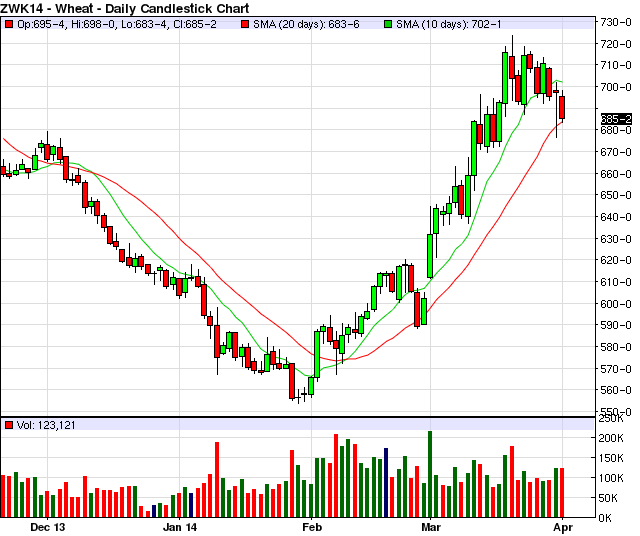Click the red SMA 20 days swatch
Viewport: 640px width, 536px height.
click(x=245, y=24)
